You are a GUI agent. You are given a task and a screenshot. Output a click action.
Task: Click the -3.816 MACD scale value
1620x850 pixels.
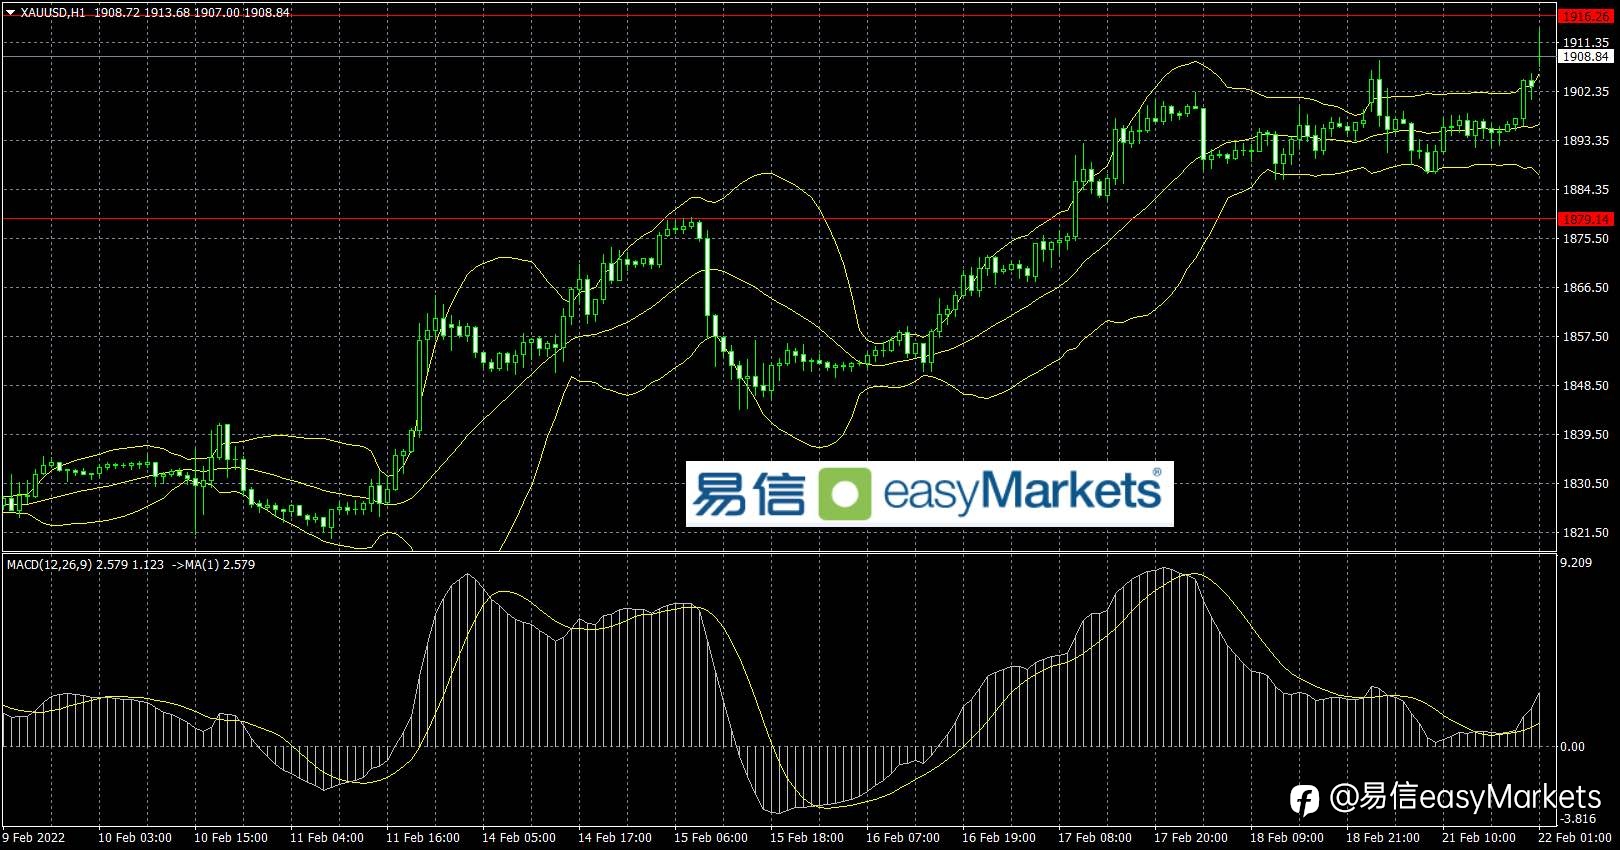[1579, 819]
